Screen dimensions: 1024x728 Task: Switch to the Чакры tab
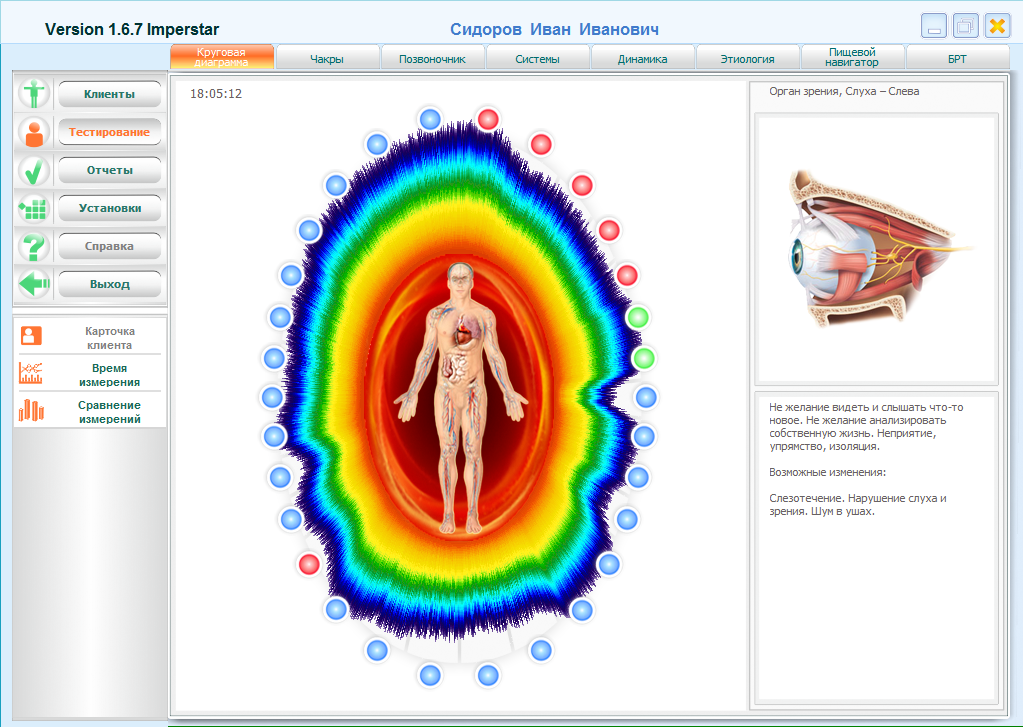(x=327, y=59)
